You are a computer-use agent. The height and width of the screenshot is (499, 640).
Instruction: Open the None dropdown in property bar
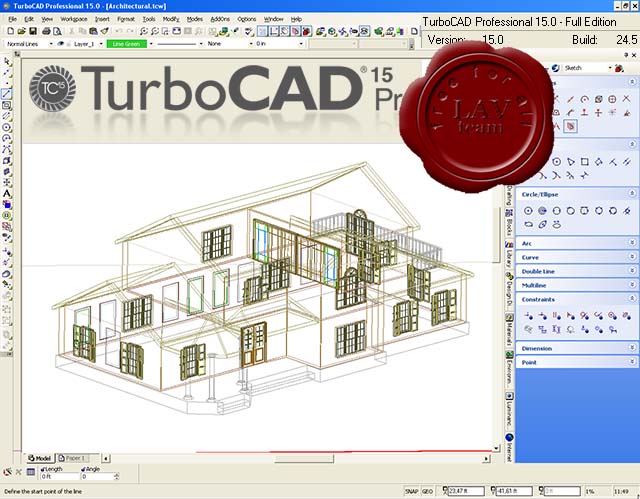click(251, 44)
